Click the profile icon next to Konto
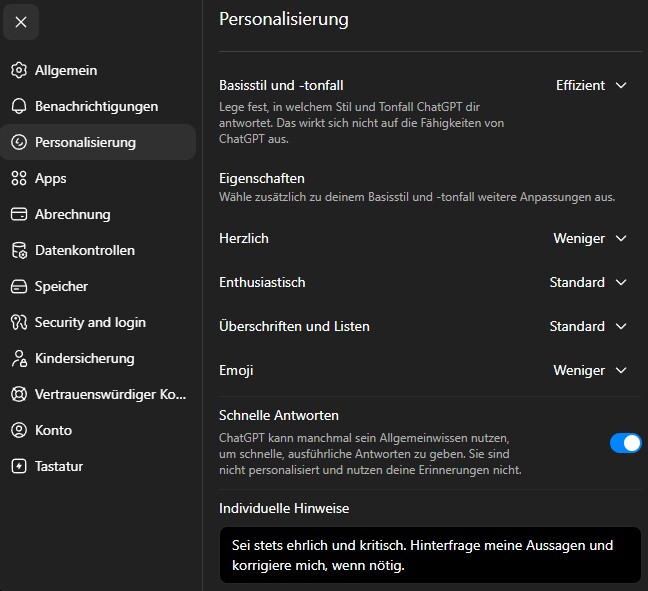Screen dimensions: 648x591 click(19, 430)
